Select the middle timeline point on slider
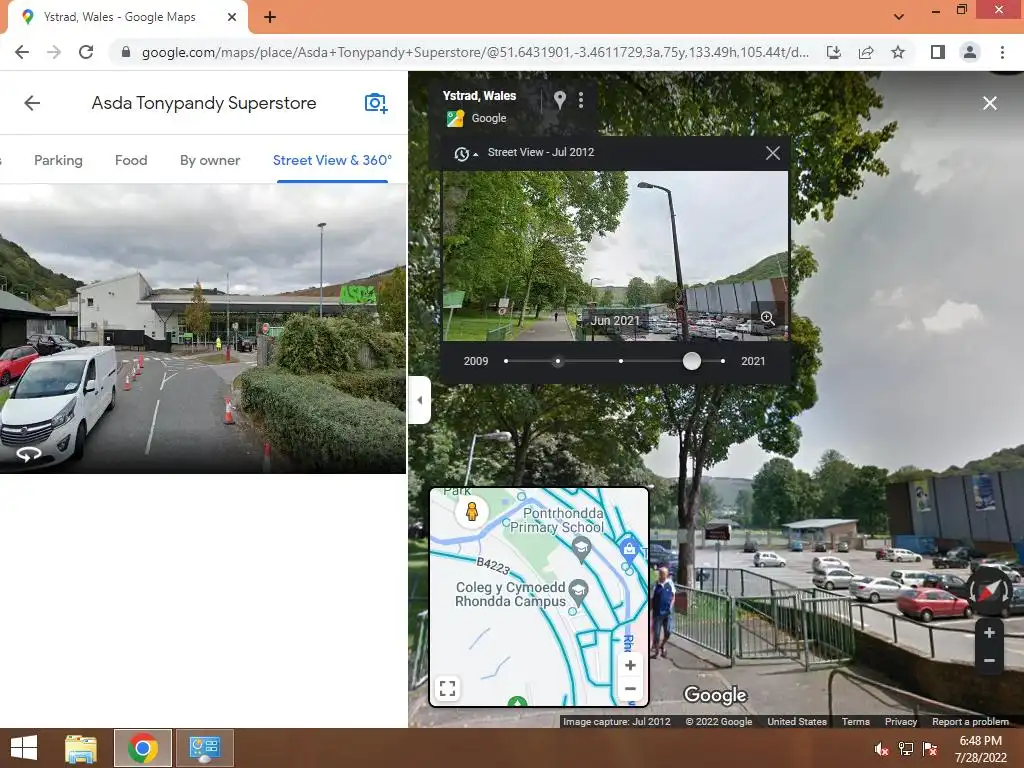The width and height of the screenshot is (1024, 768). (x=620, y=361)
